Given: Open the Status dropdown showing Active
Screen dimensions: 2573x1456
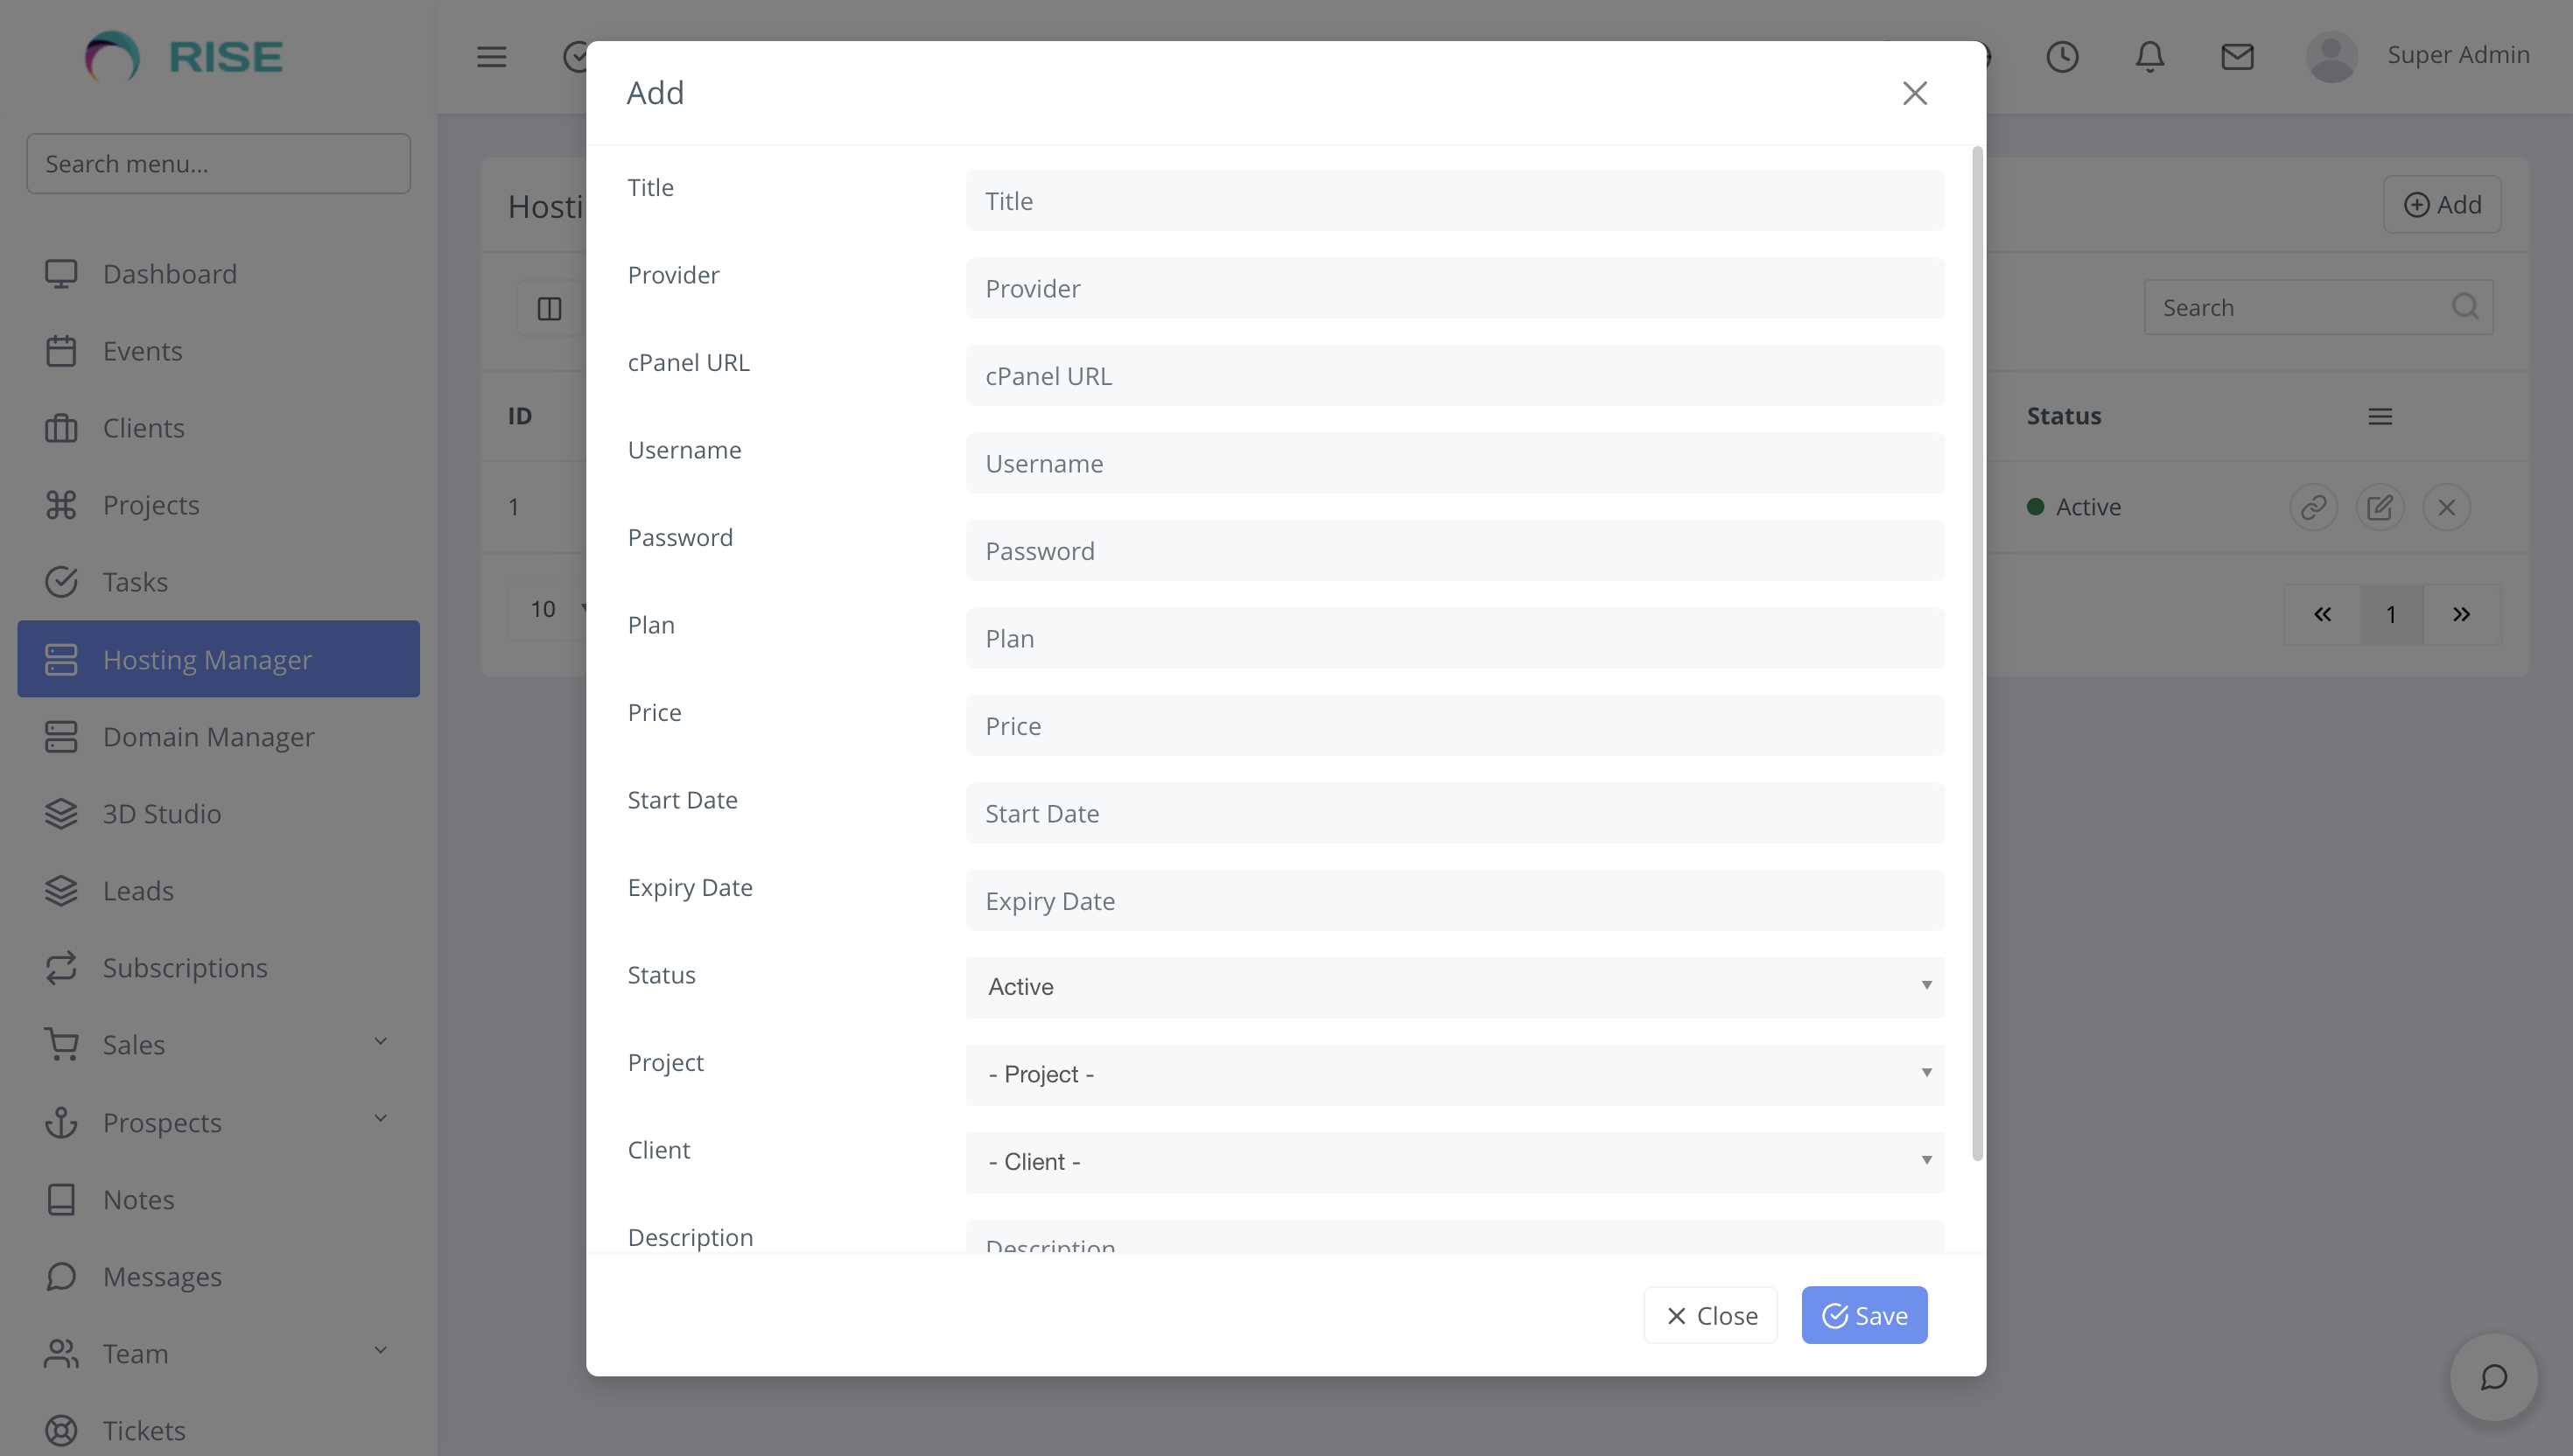Looking at the screenshot, I should point(1454,986).
